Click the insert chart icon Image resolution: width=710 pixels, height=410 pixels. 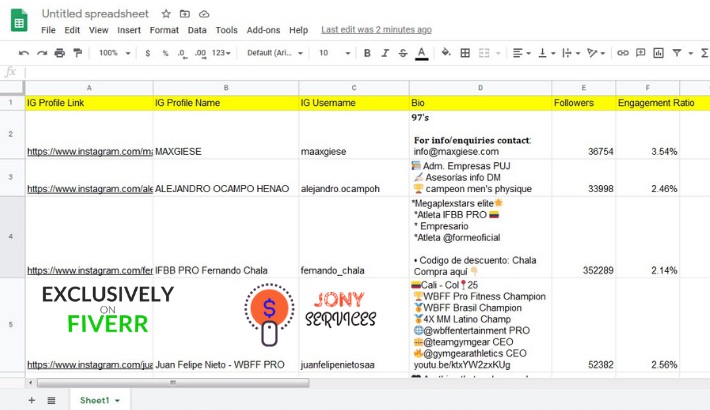pyautogui.click(x=659, y=53)
